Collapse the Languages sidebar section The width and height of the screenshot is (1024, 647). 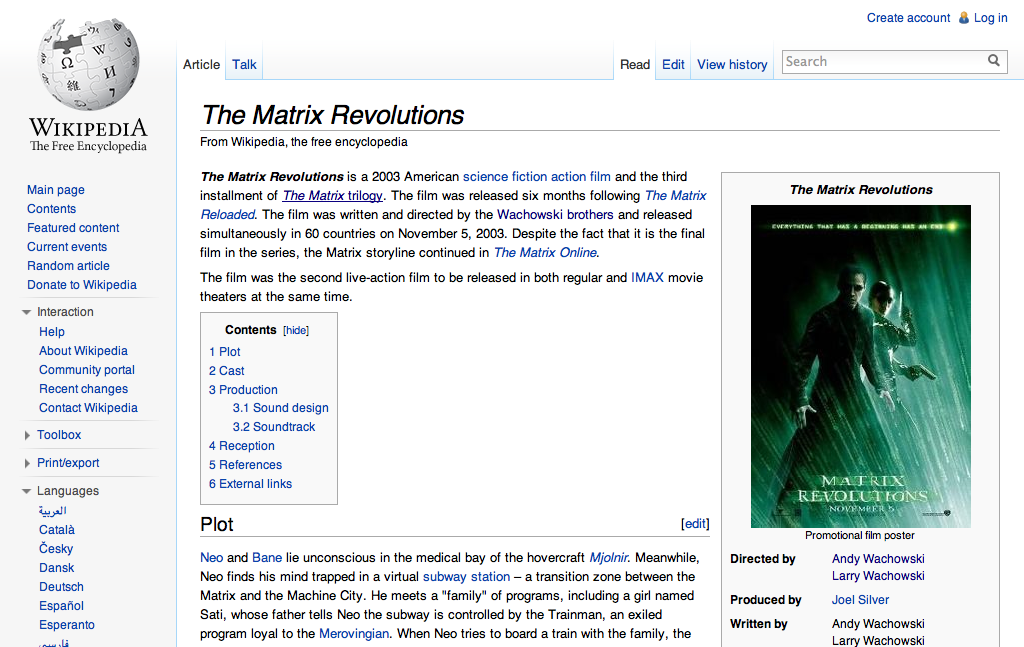[x=27, y=491]
